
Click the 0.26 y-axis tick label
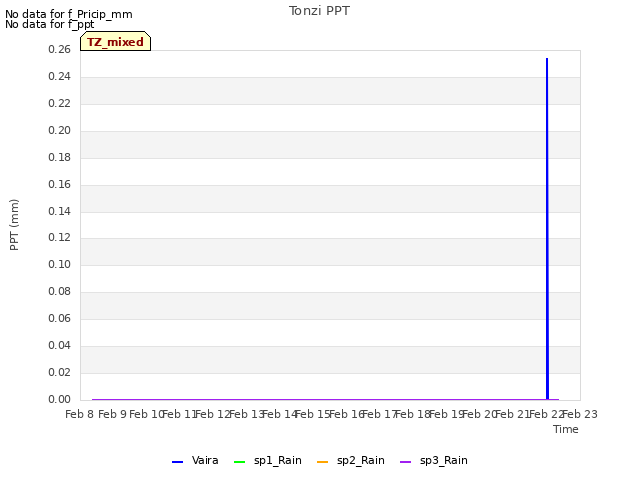pyautogui.click(x=60, y=49)
